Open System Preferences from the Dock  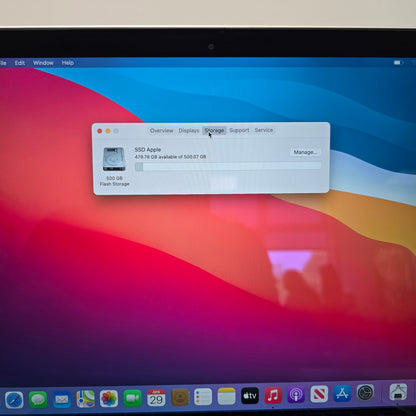pyautogui.click(x=365, y=393)
